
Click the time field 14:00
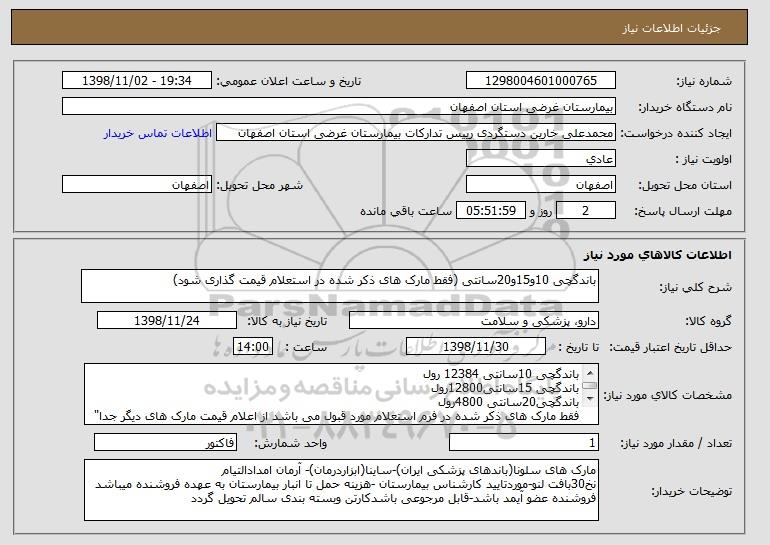[x=253, y=347]
